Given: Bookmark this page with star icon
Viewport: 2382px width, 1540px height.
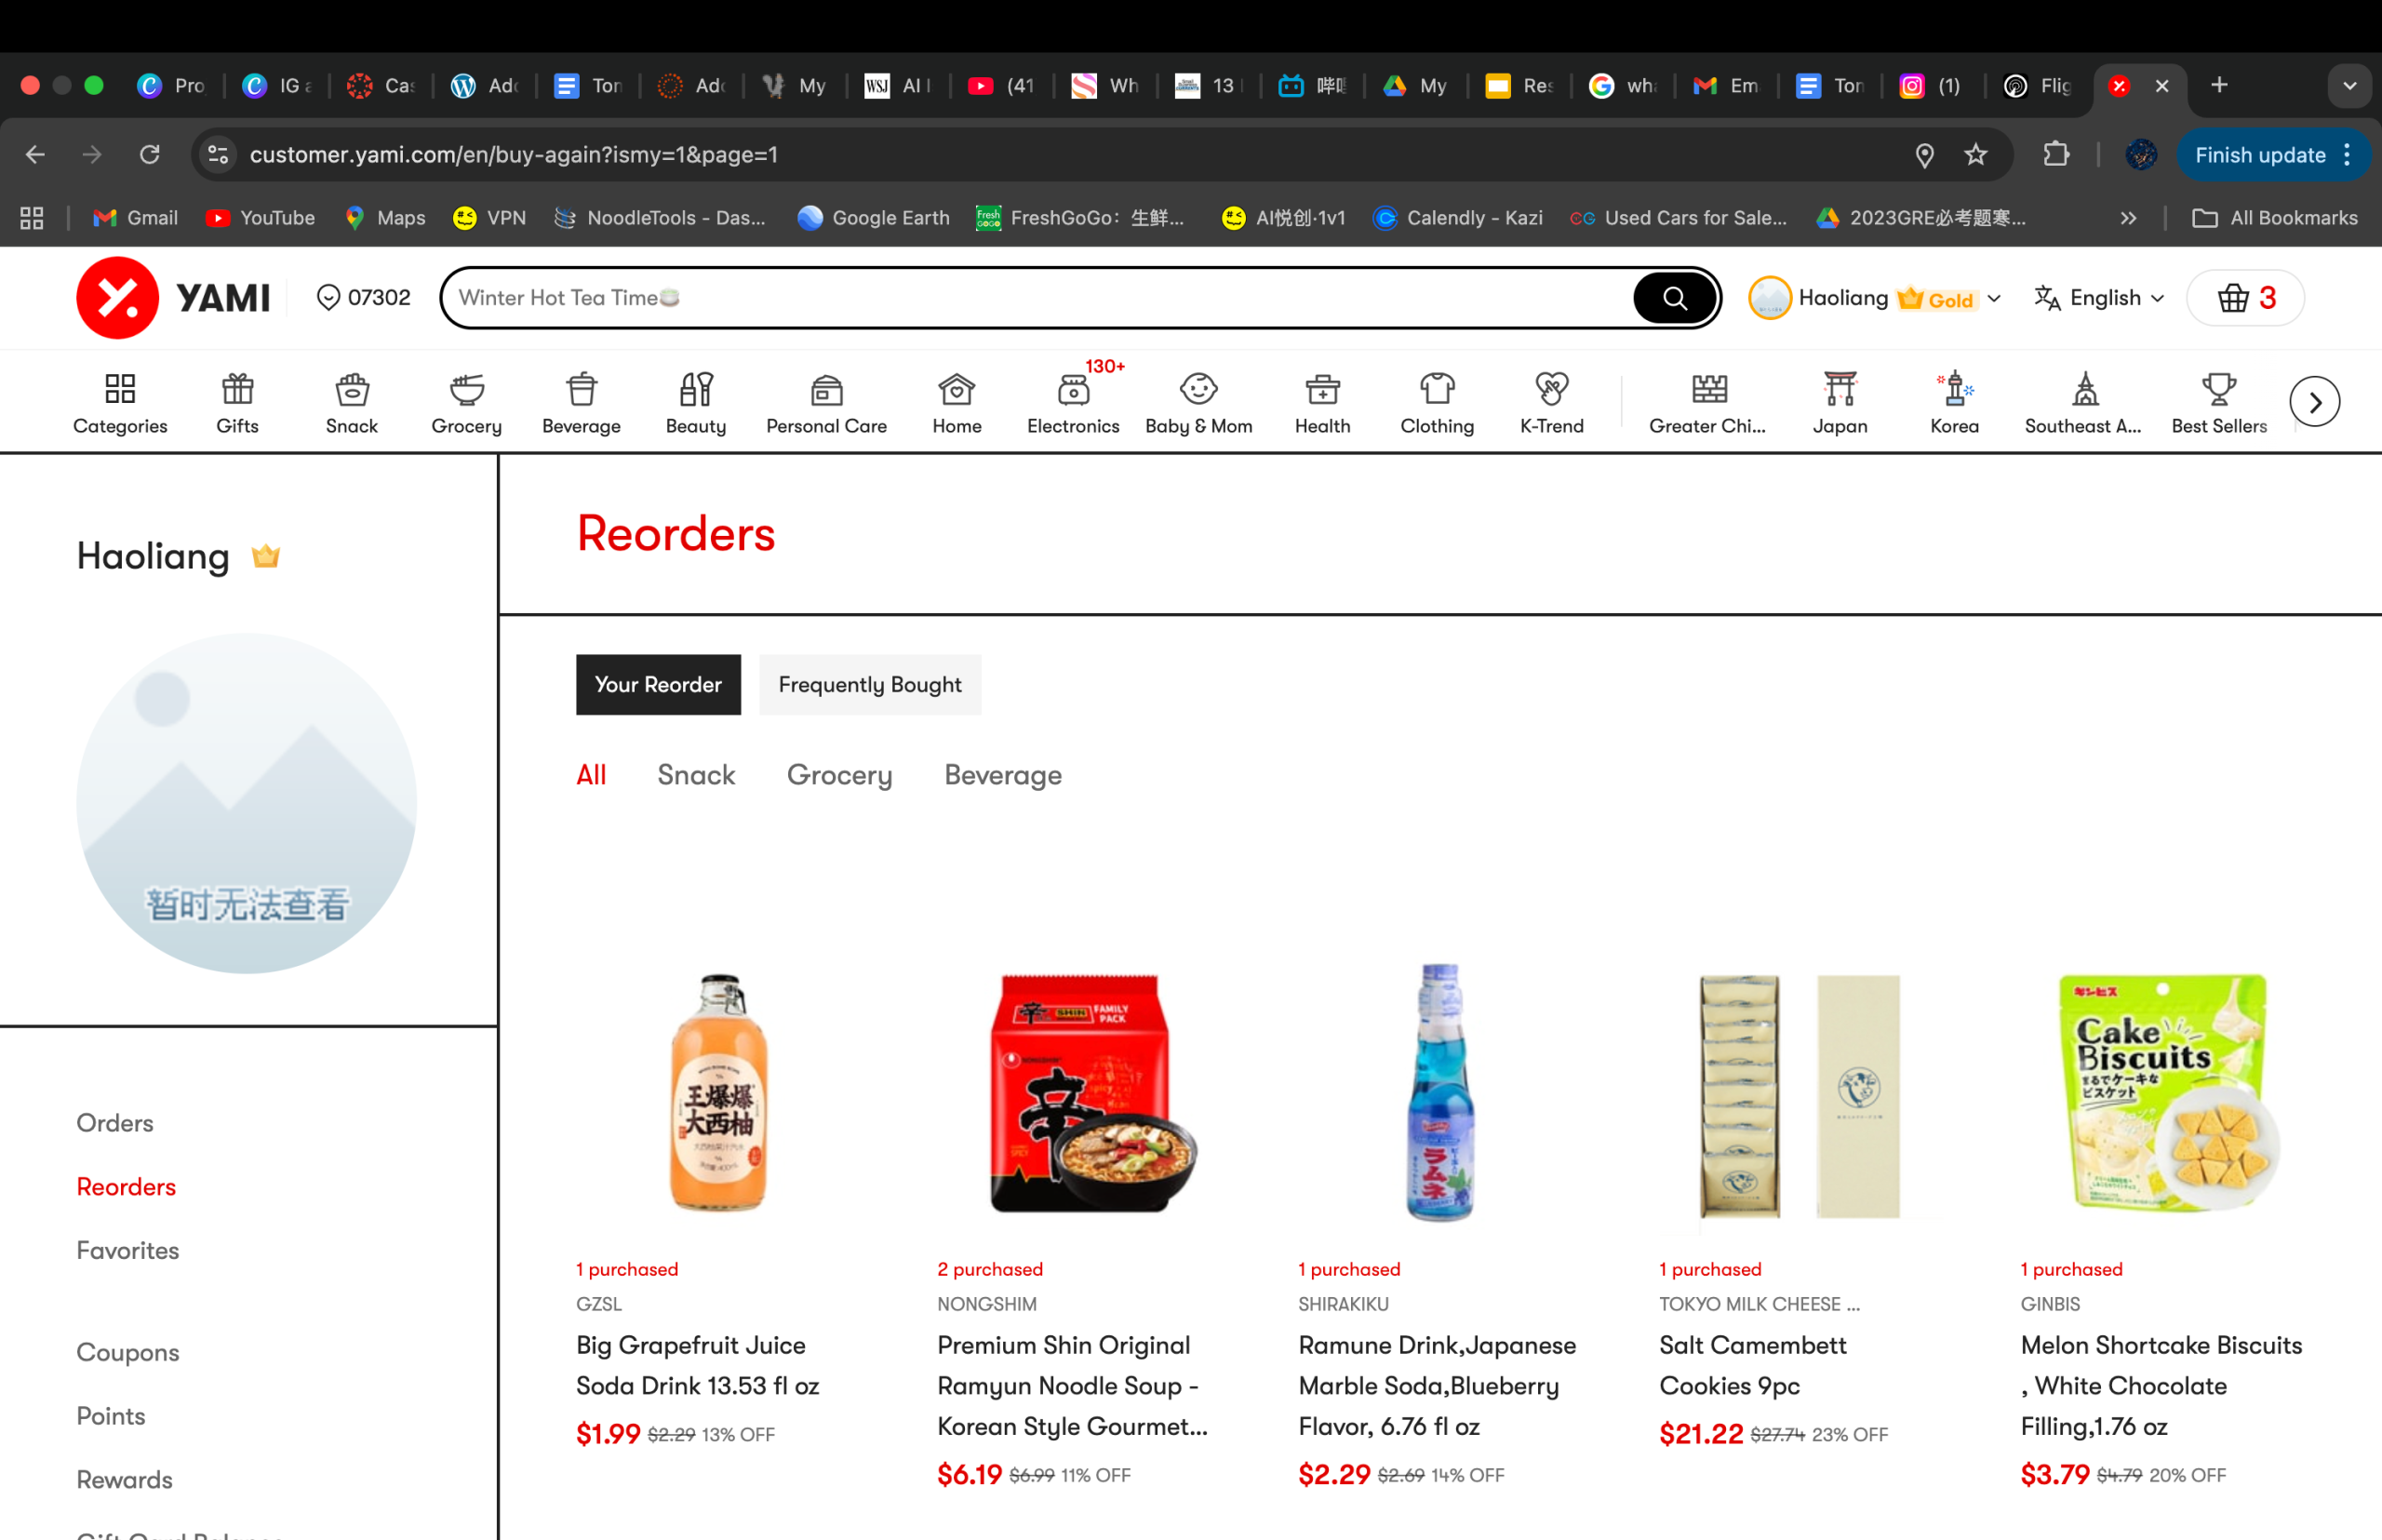Looking at the screenshot, I should pos(1975,155).
